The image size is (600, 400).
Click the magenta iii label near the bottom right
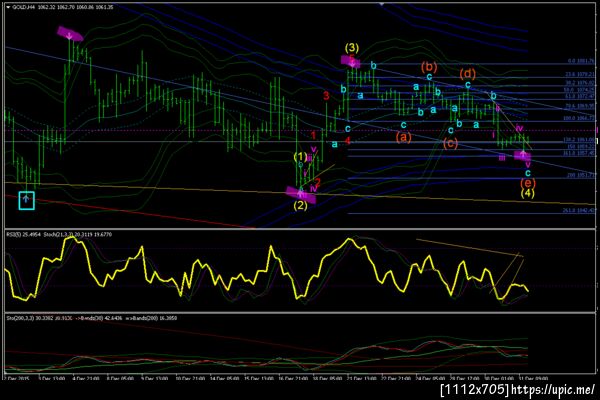pyautogui.click(x=502, y=158)
